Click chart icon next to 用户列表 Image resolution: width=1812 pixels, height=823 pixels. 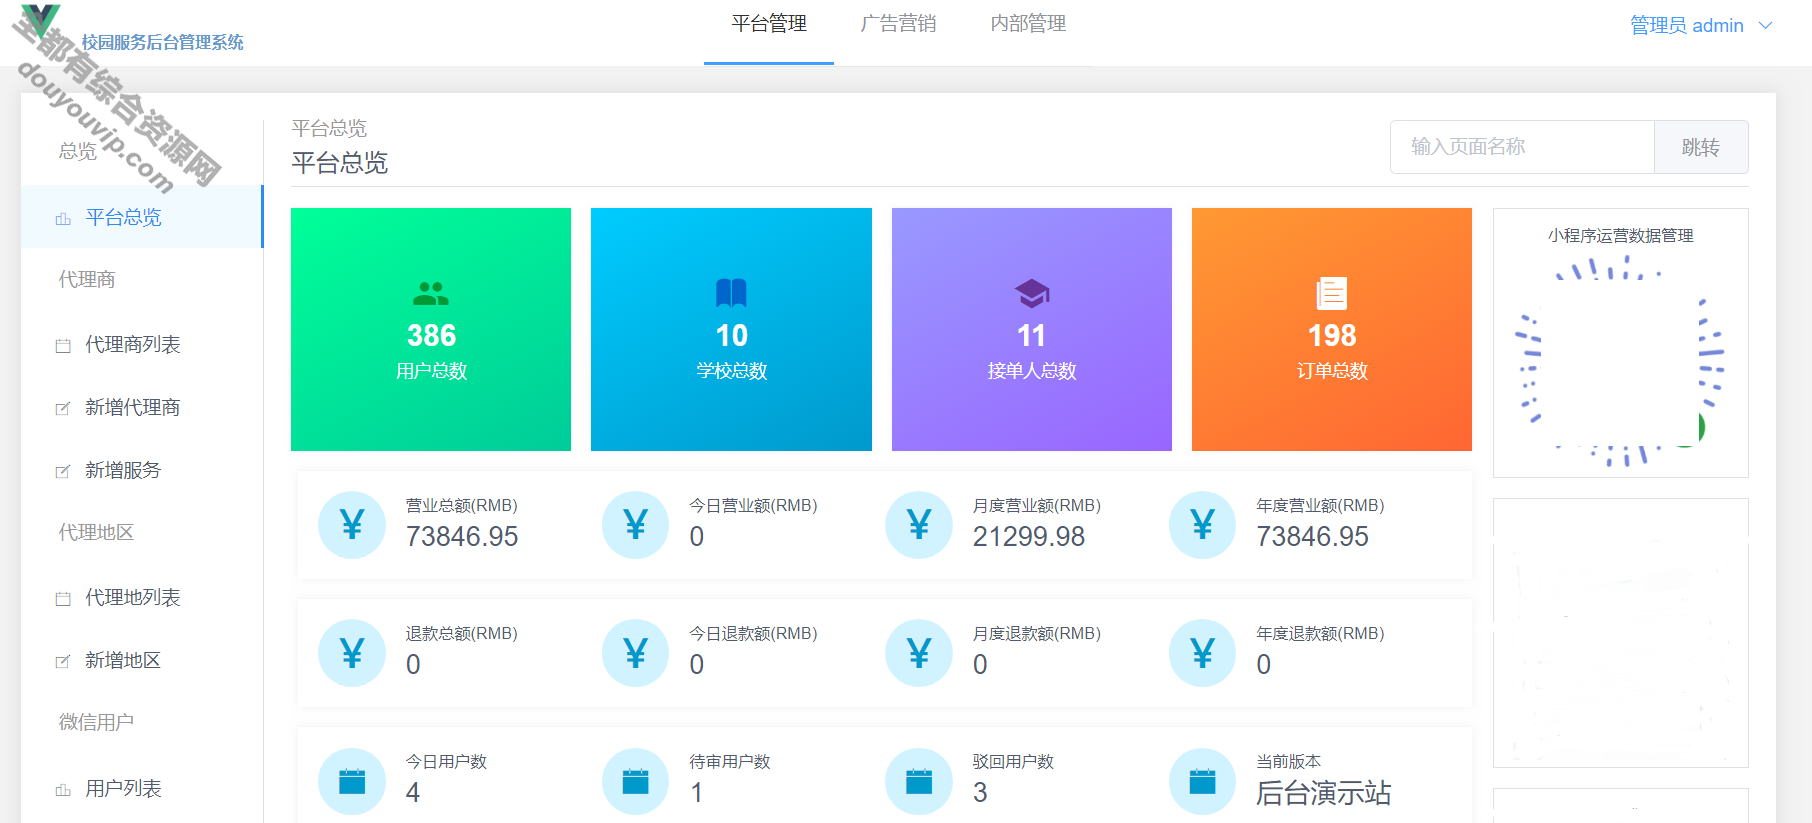click(x=63, y=789)
